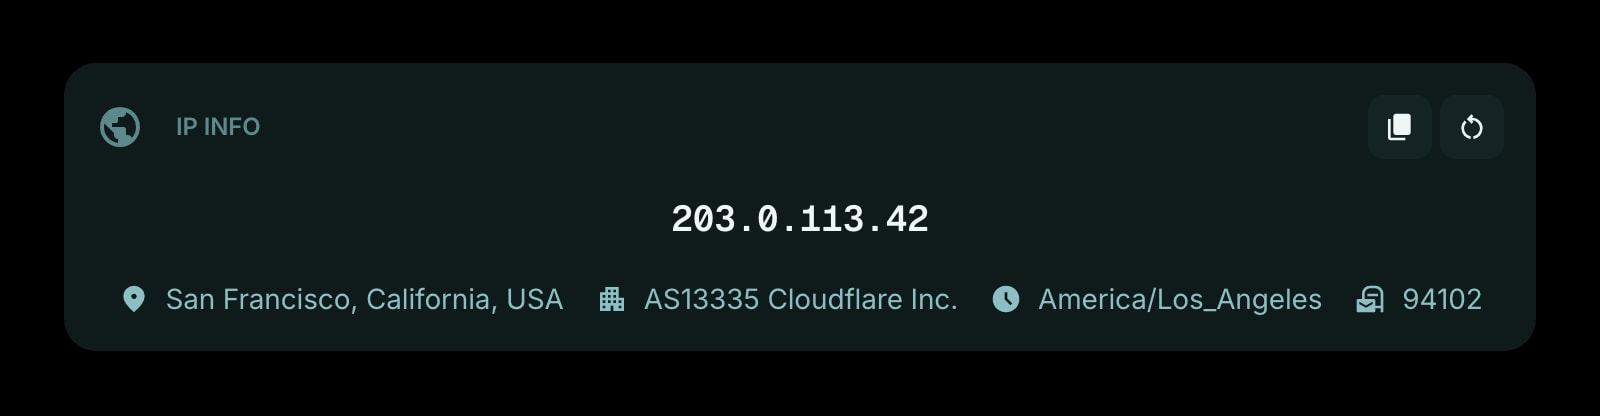Click the IP address 203.0.113.42
The width and height of the screenshot is (1600, 416).
coord(800,219)
